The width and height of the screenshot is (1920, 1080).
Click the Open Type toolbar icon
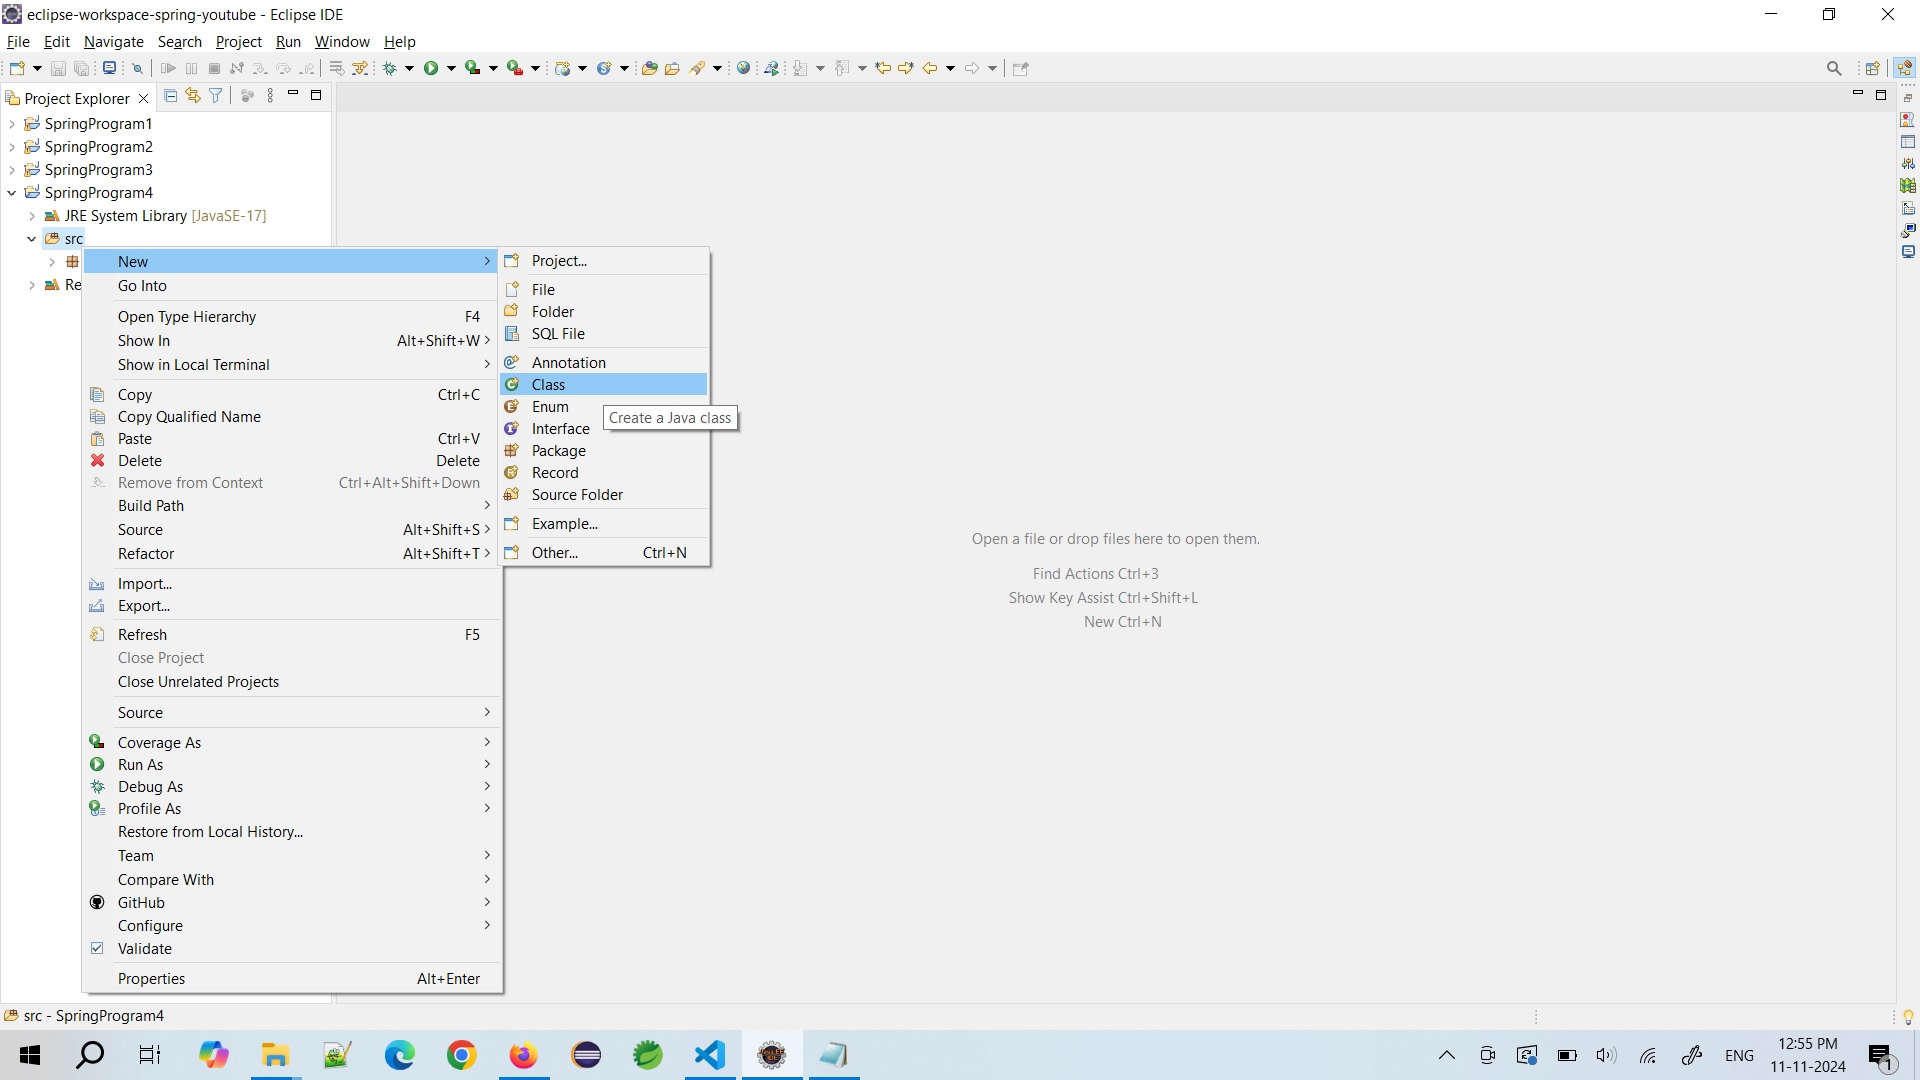650,68
